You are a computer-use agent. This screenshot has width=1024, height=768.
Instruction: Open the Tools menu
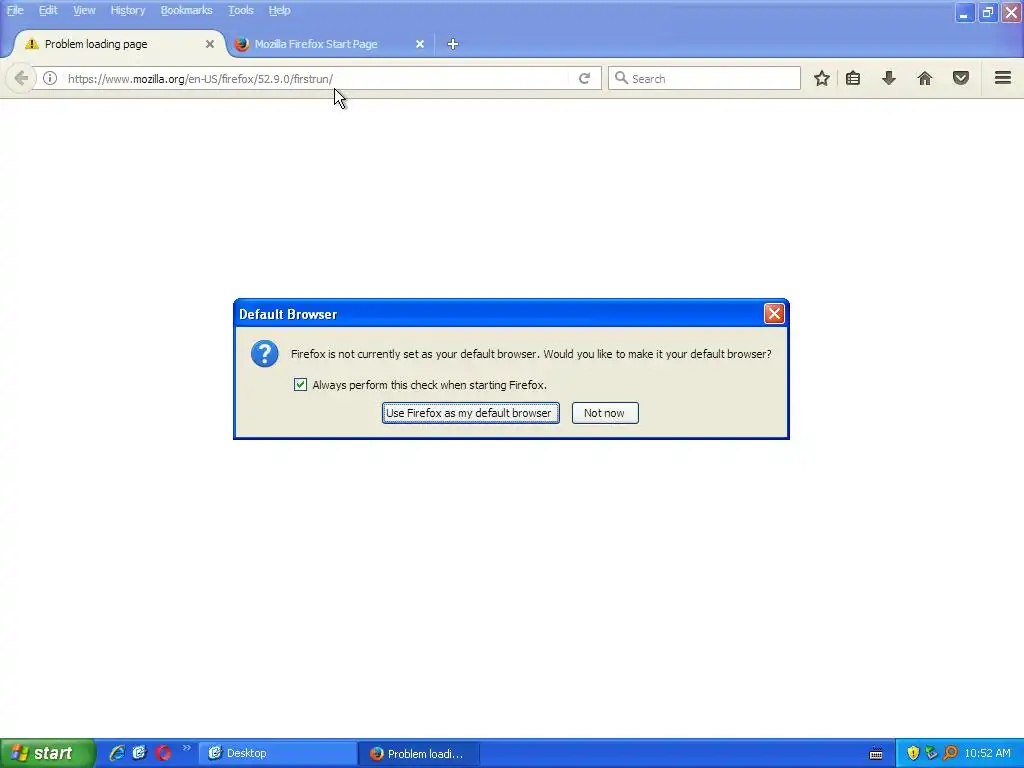pyautogui.click(x=240, y=10)
